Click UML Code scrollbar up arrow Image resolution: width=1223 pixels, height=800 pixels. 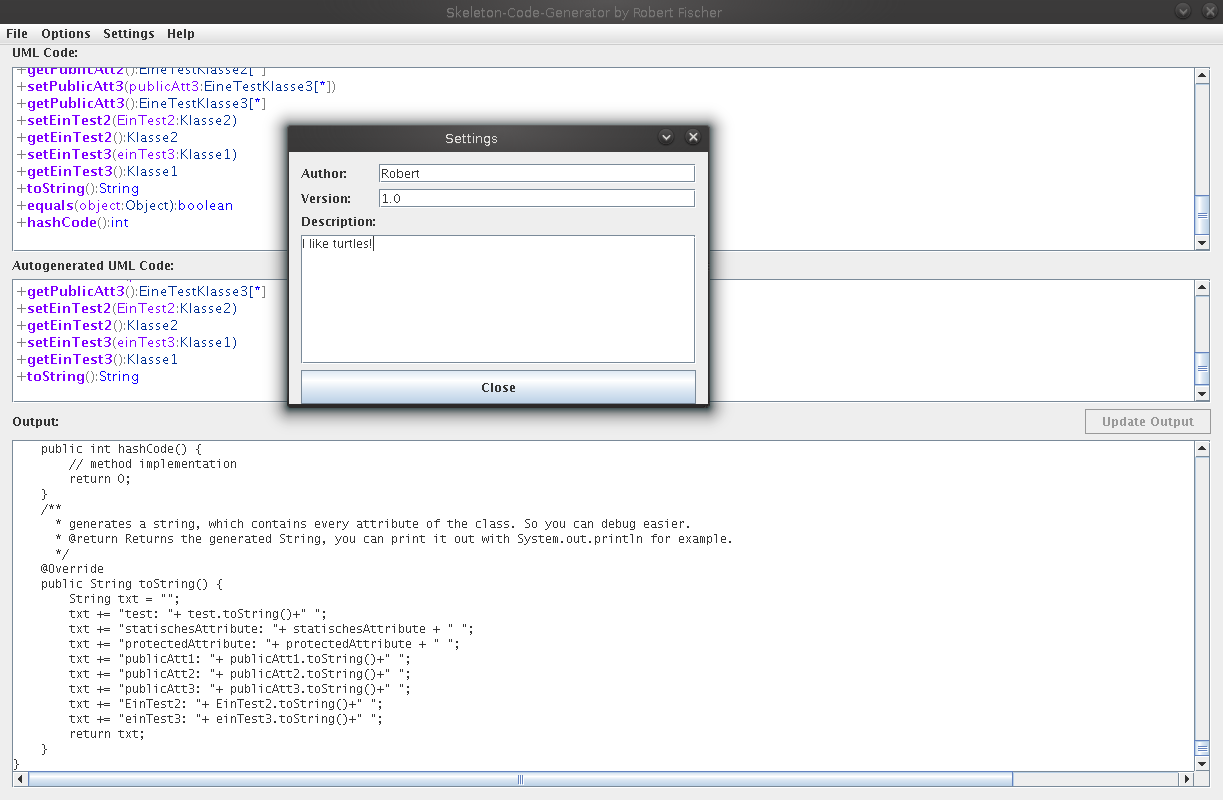[x=1202, y=76]
